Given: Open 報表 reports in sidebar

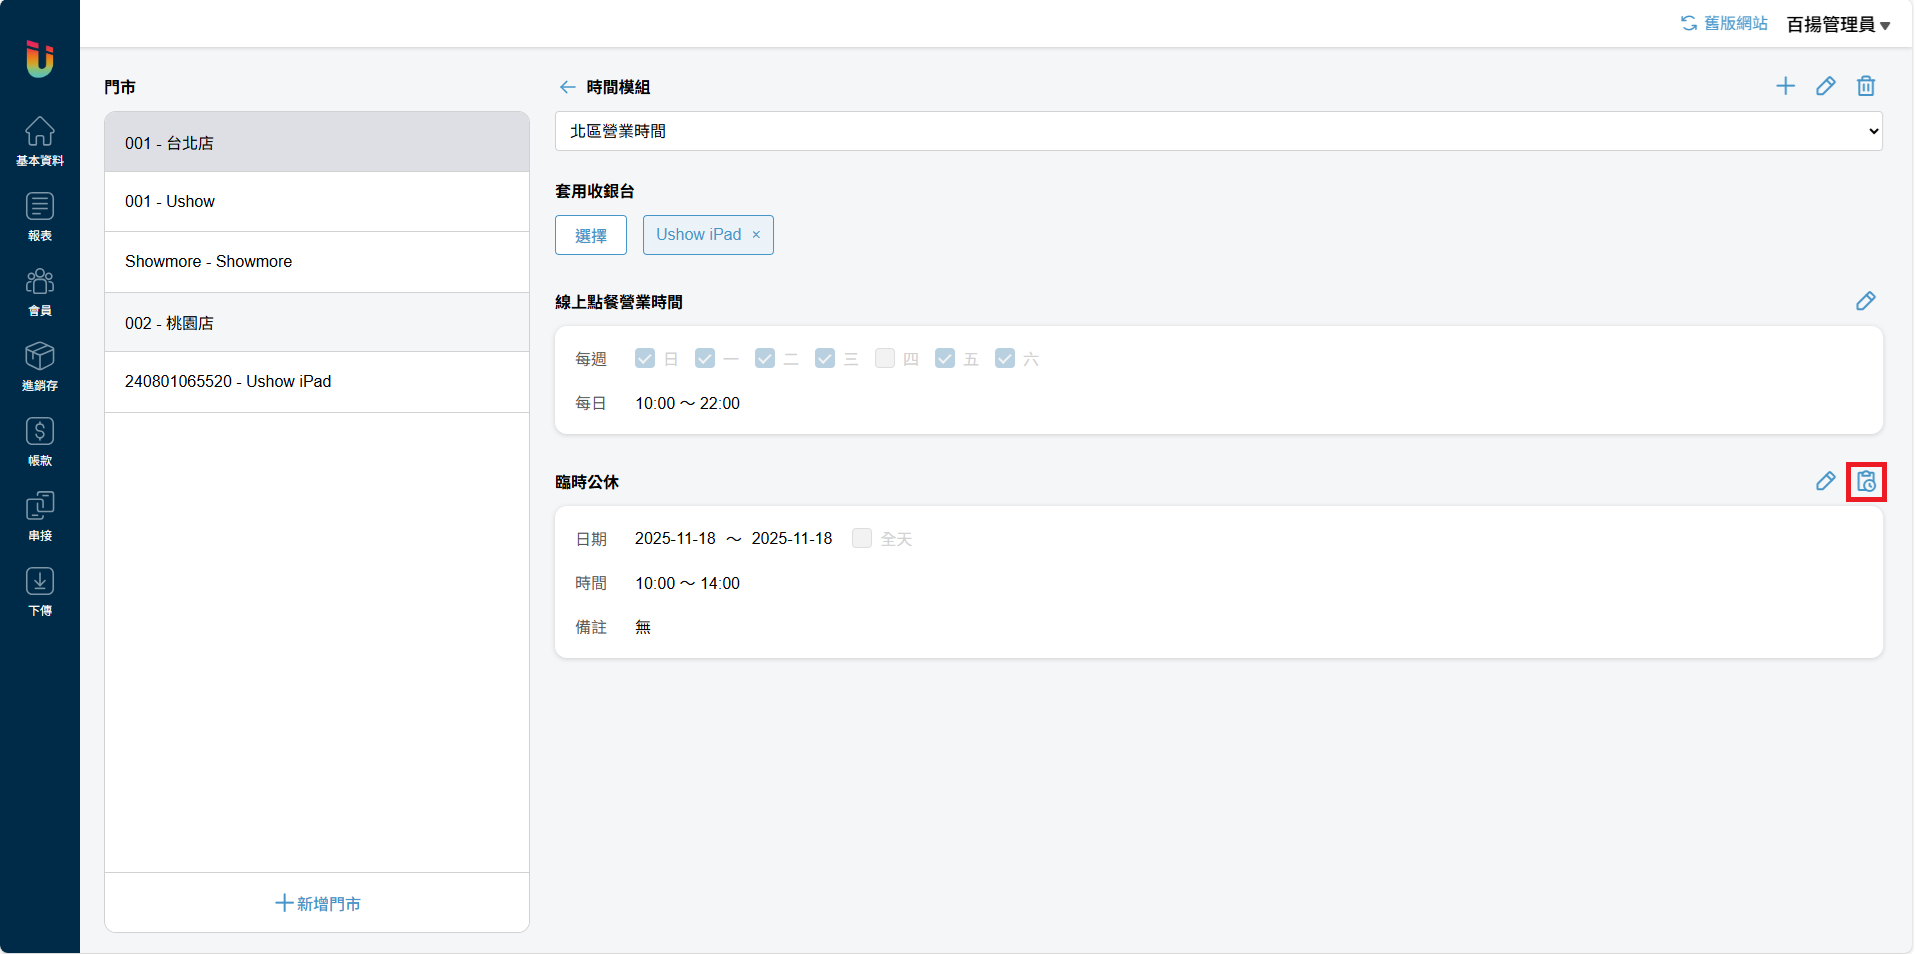Looking at the screenshot, I should coord(40,216).
